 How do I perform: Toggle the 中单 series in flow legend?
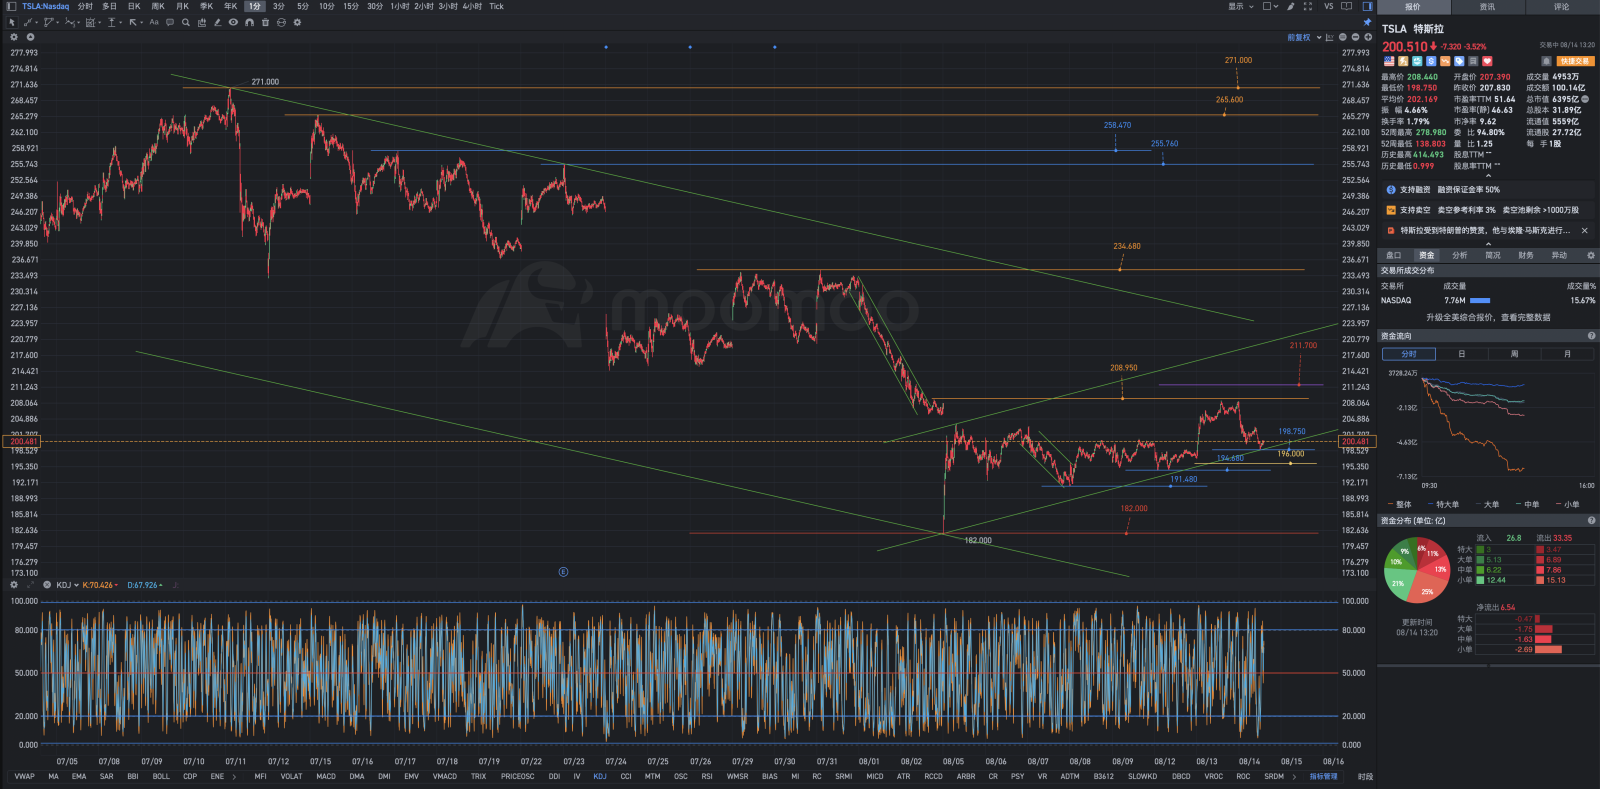[x=1527, y=504]
